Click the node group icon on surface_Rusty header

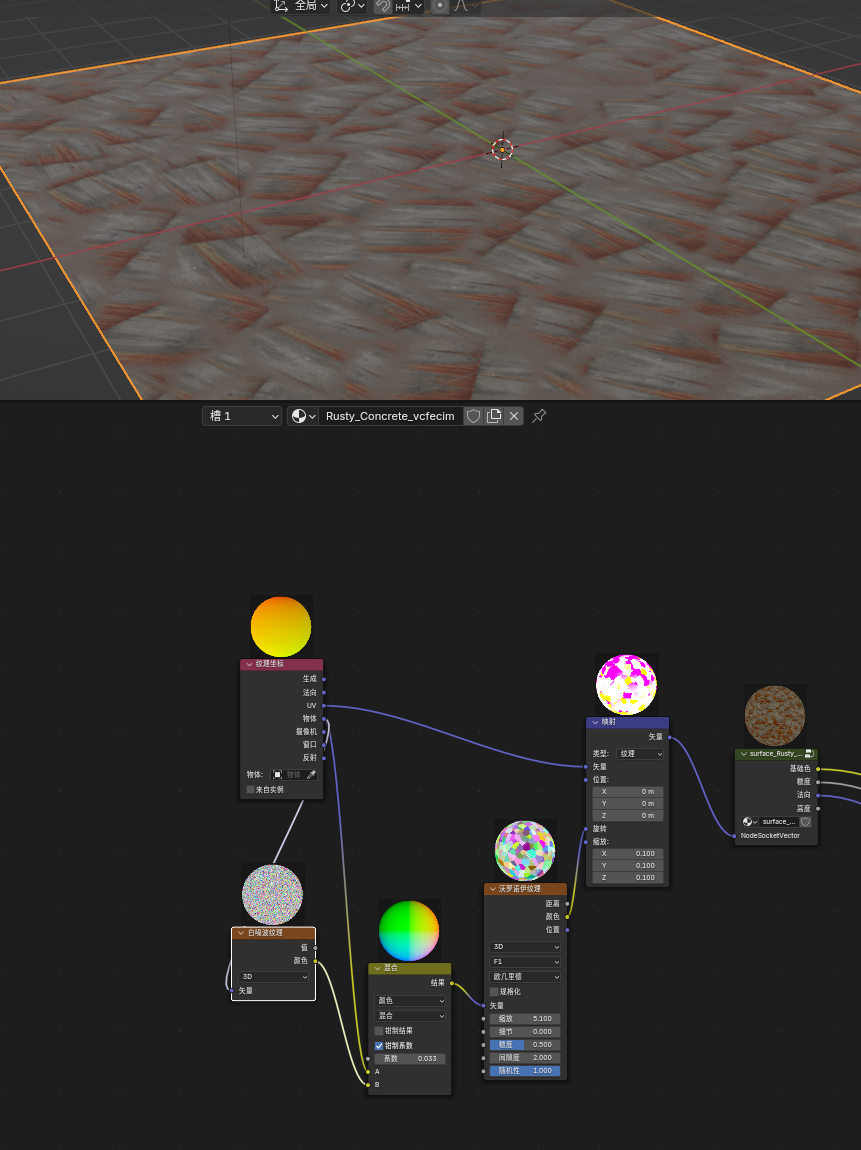click(x=808, y=753)
